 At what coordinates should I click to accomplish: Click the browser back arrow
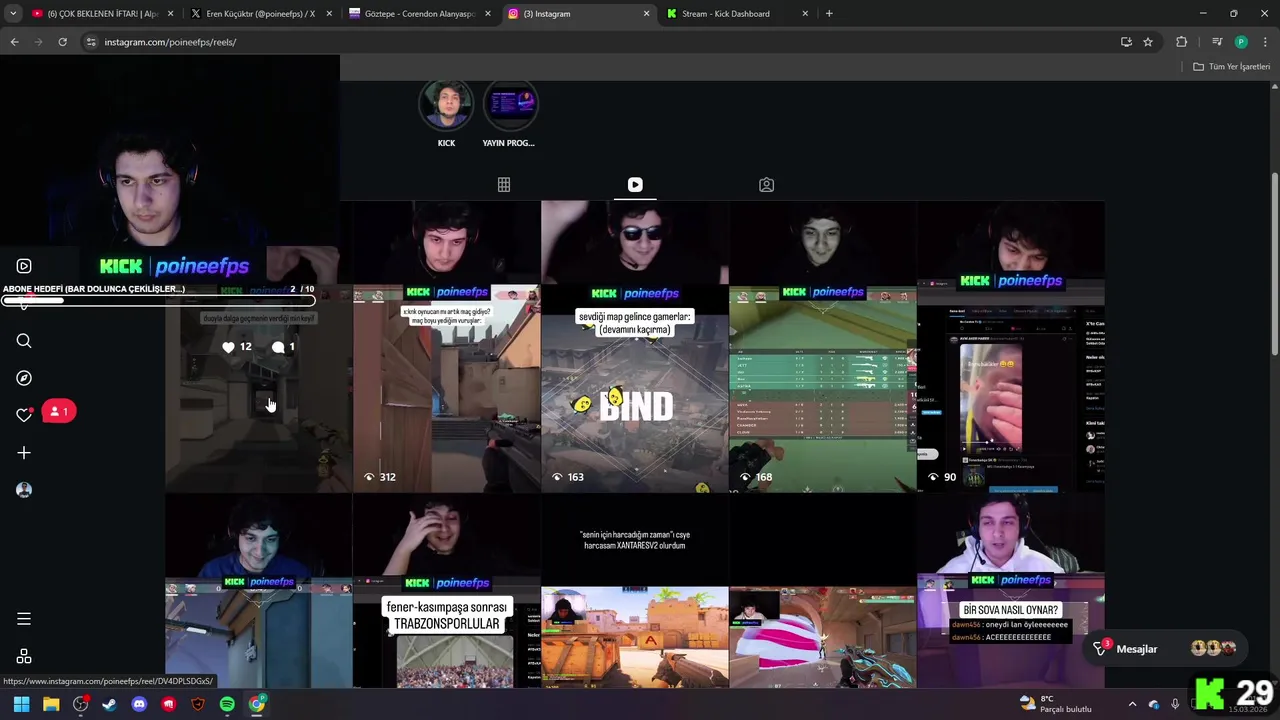point(14,42)
